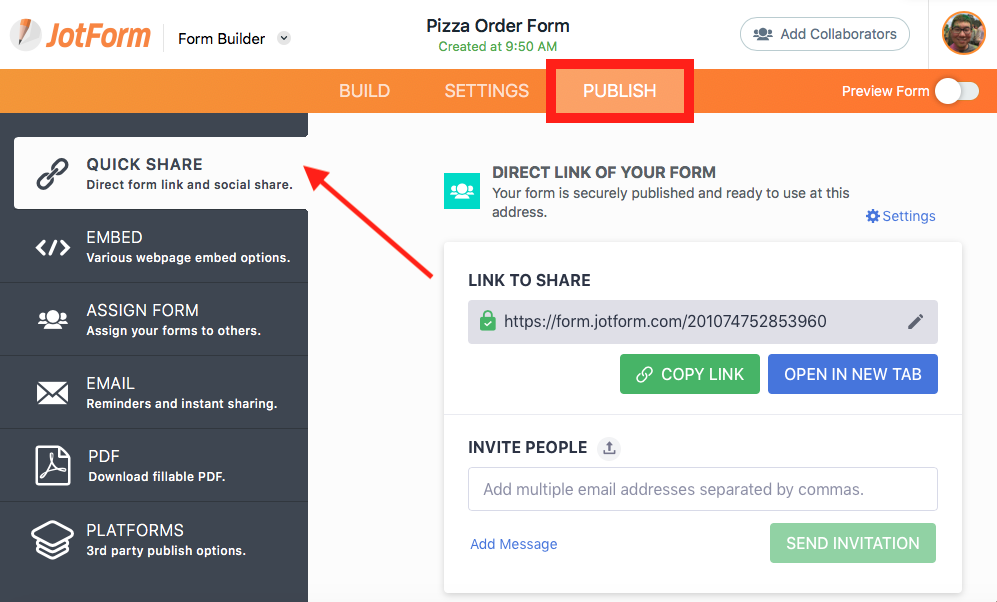Open the Settings tab

[x=486, y=91]
